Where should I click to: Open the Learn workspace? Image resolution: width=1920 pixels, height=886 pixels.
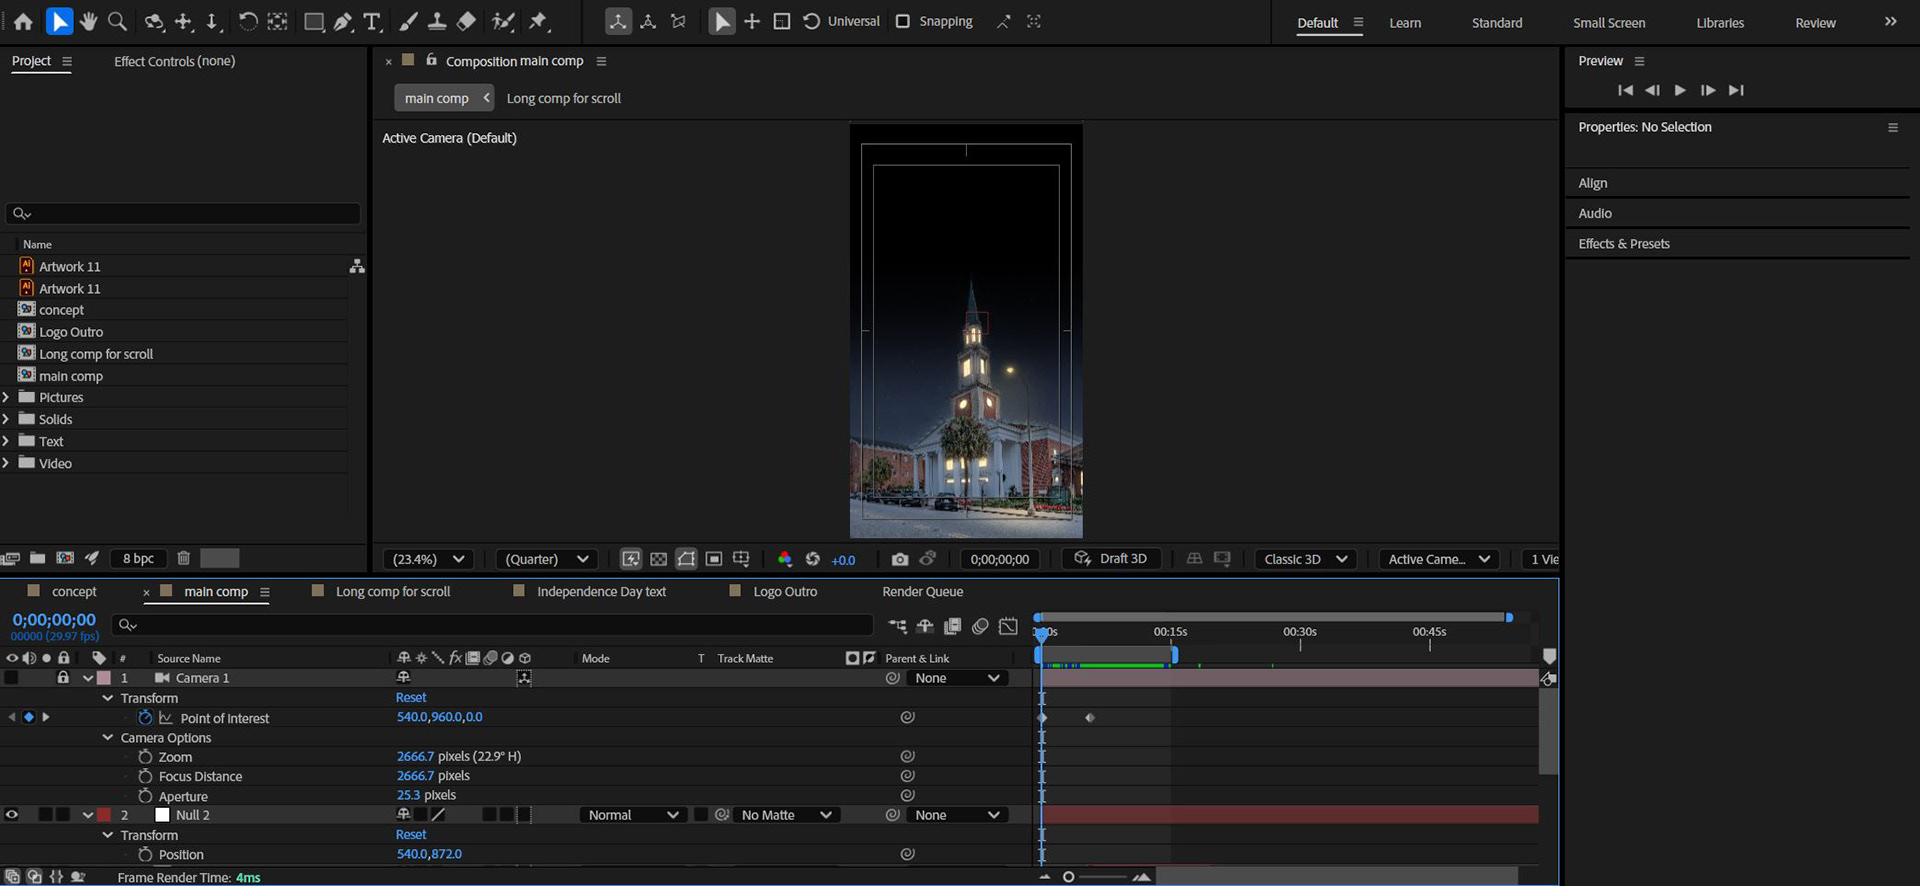(x=1404, y=23)
